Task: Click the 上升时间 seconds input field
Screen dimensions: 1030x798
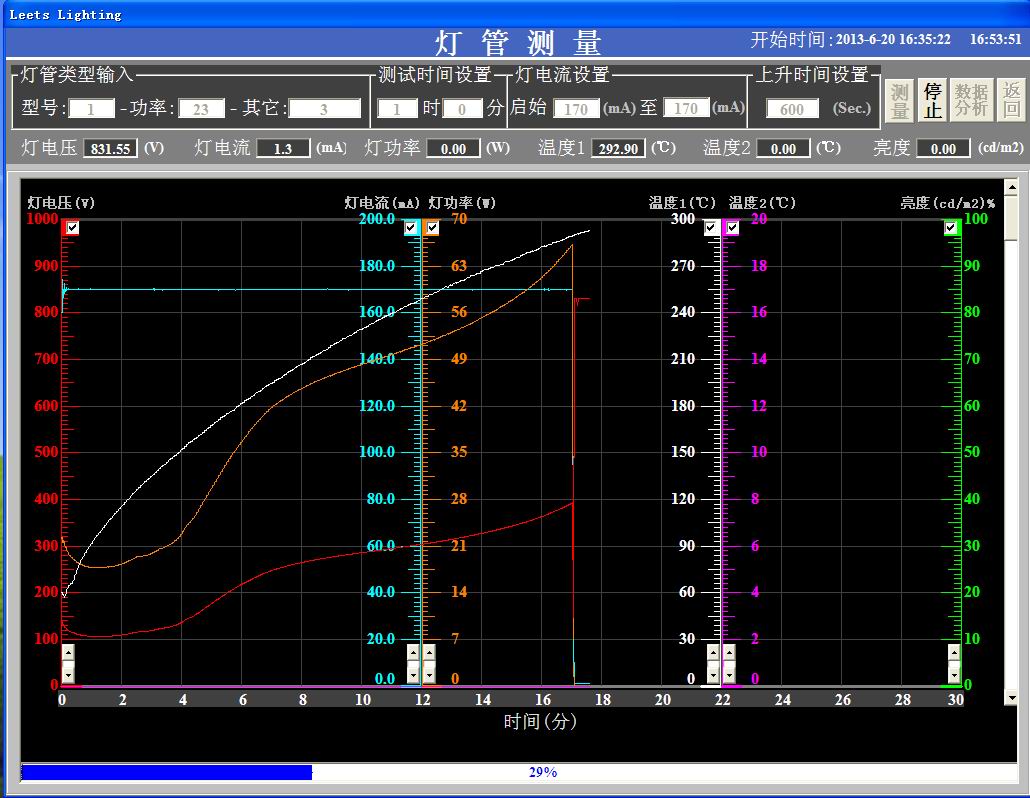Action: 792,109
